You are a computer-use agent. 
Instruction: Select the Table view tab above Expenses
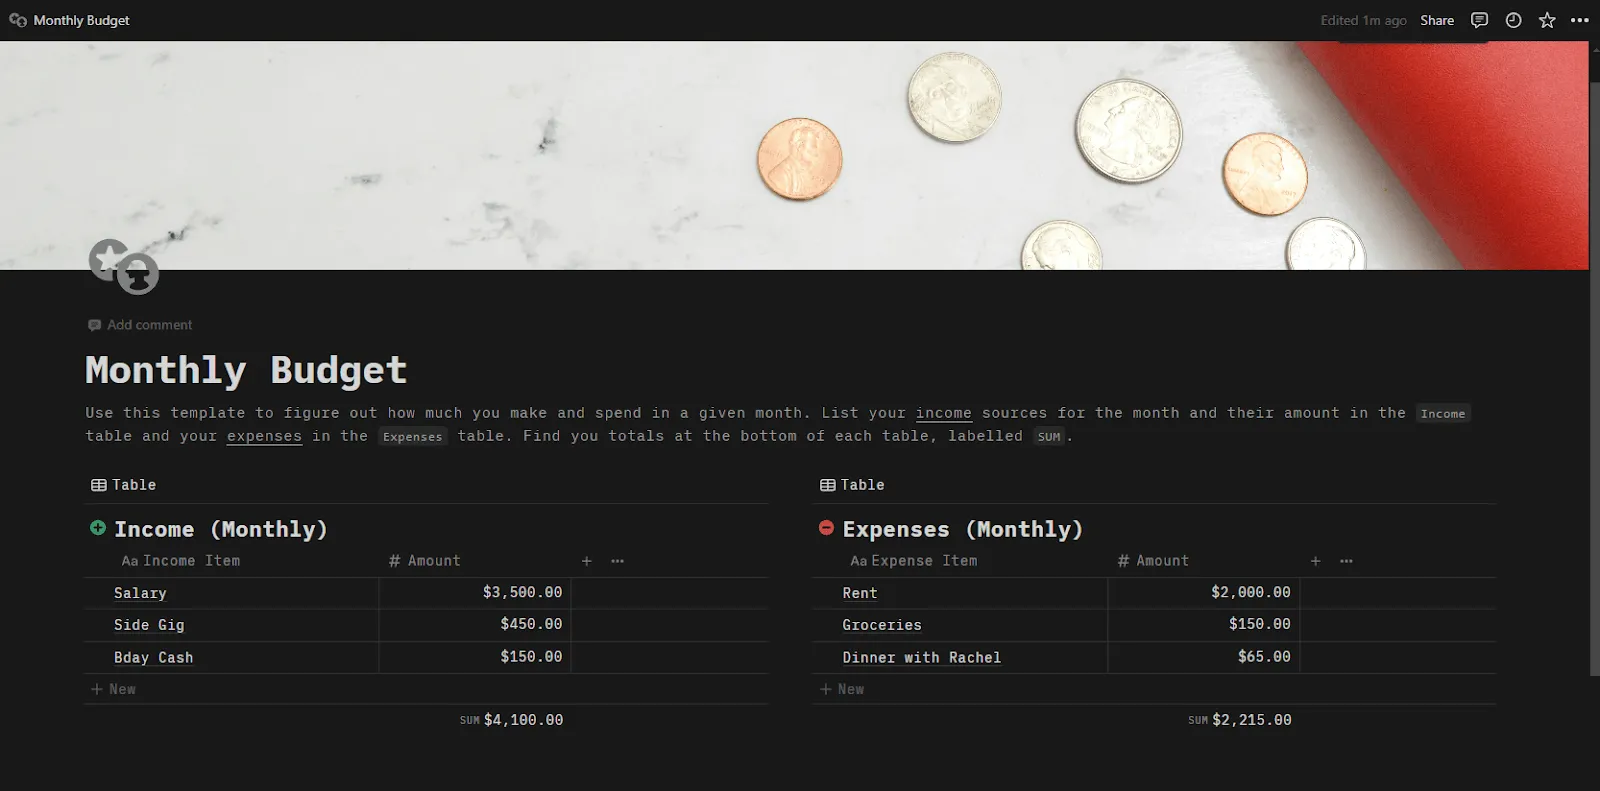point(853,485)
